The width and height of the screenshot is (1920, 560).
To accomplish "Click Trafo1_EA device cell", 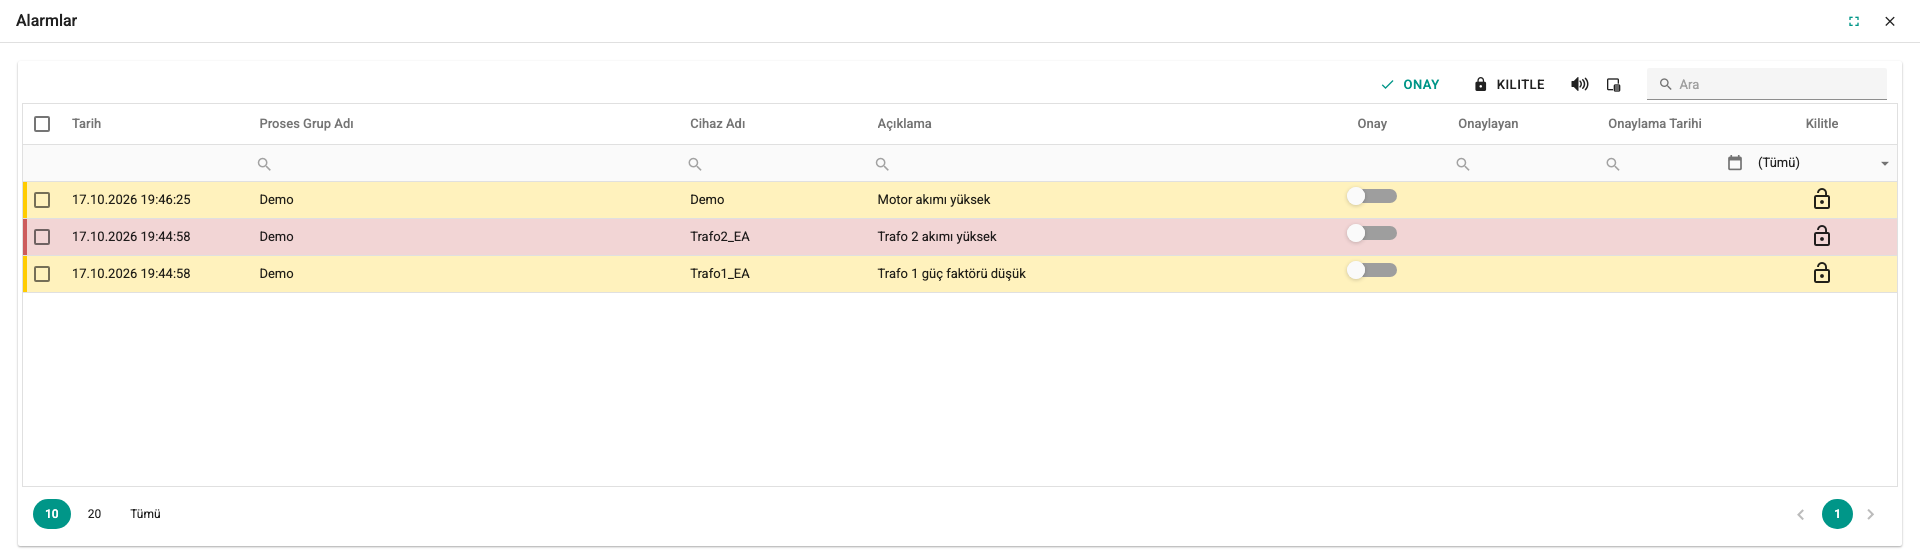I will [720, 274].
